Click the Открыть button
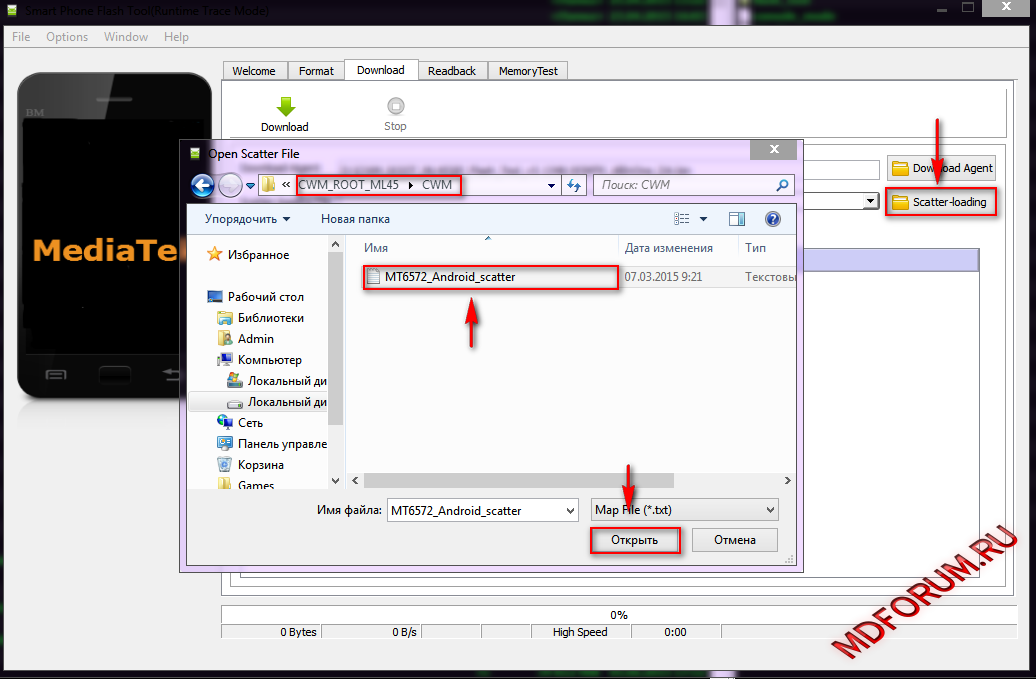The image size is (1036, 679). (634, 540)
